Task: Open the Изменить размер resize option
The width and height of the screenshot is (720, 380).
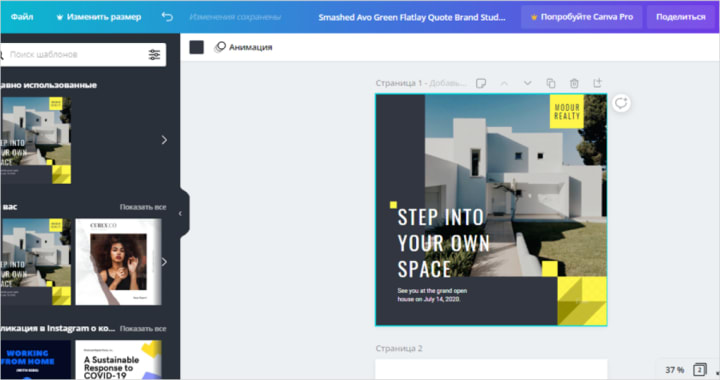Action: [98, 17]
